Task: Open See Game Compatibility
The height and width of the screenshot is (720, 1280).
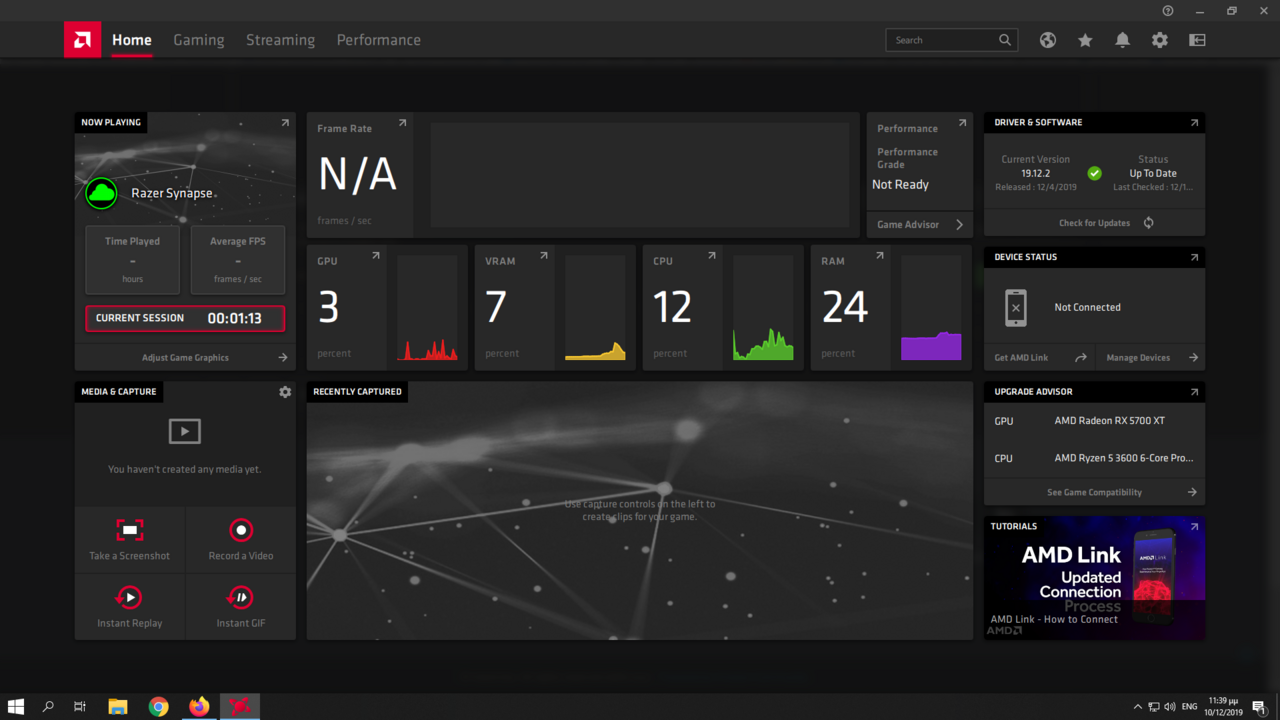Action: [x=1094, y=492]
